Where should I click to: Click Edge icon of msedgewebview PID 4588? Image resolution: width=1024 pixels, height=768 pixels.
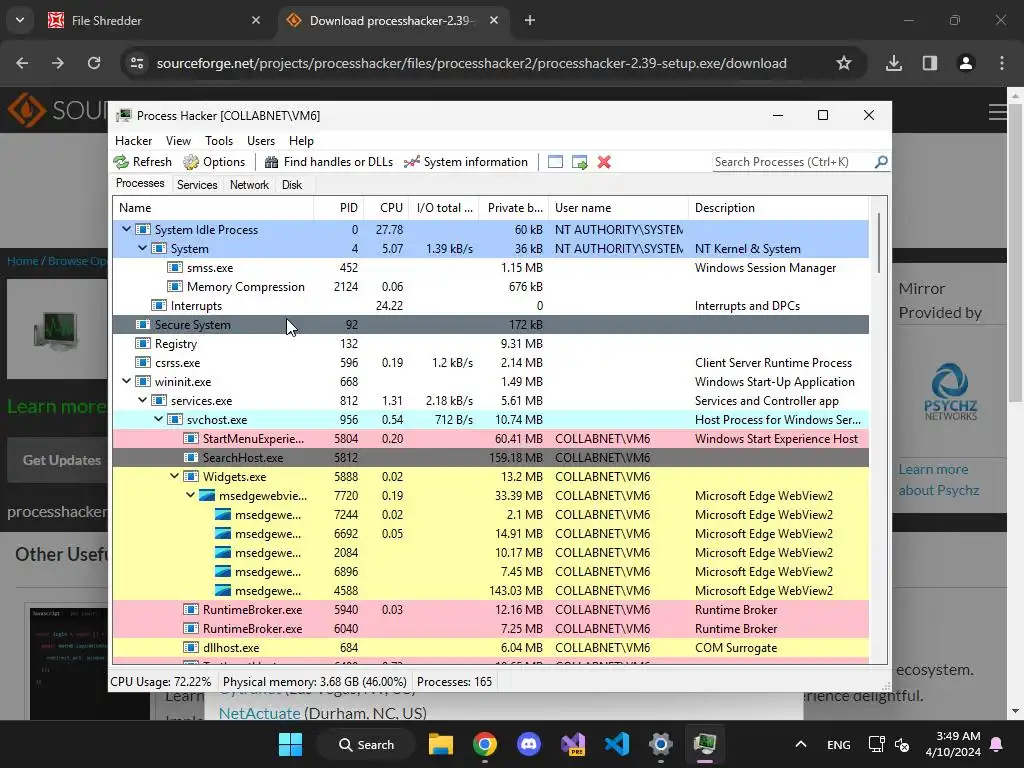tap(223, 590)
